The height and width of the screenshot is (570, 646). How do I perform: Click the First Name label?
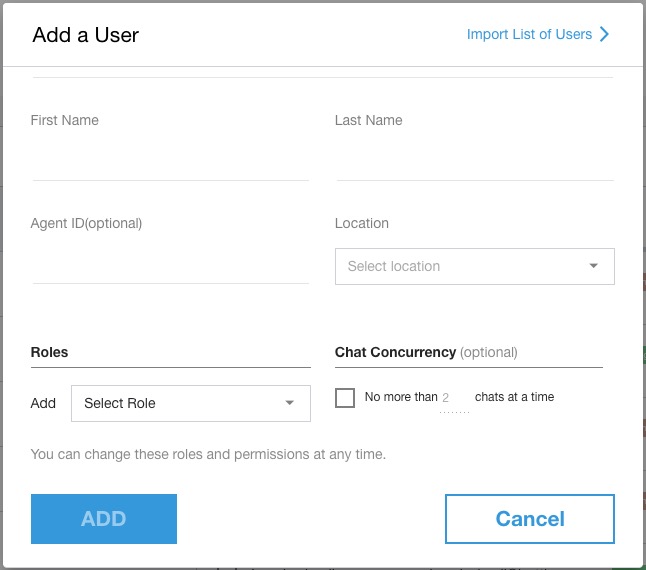pyautogui.click(x=65, y=120)
